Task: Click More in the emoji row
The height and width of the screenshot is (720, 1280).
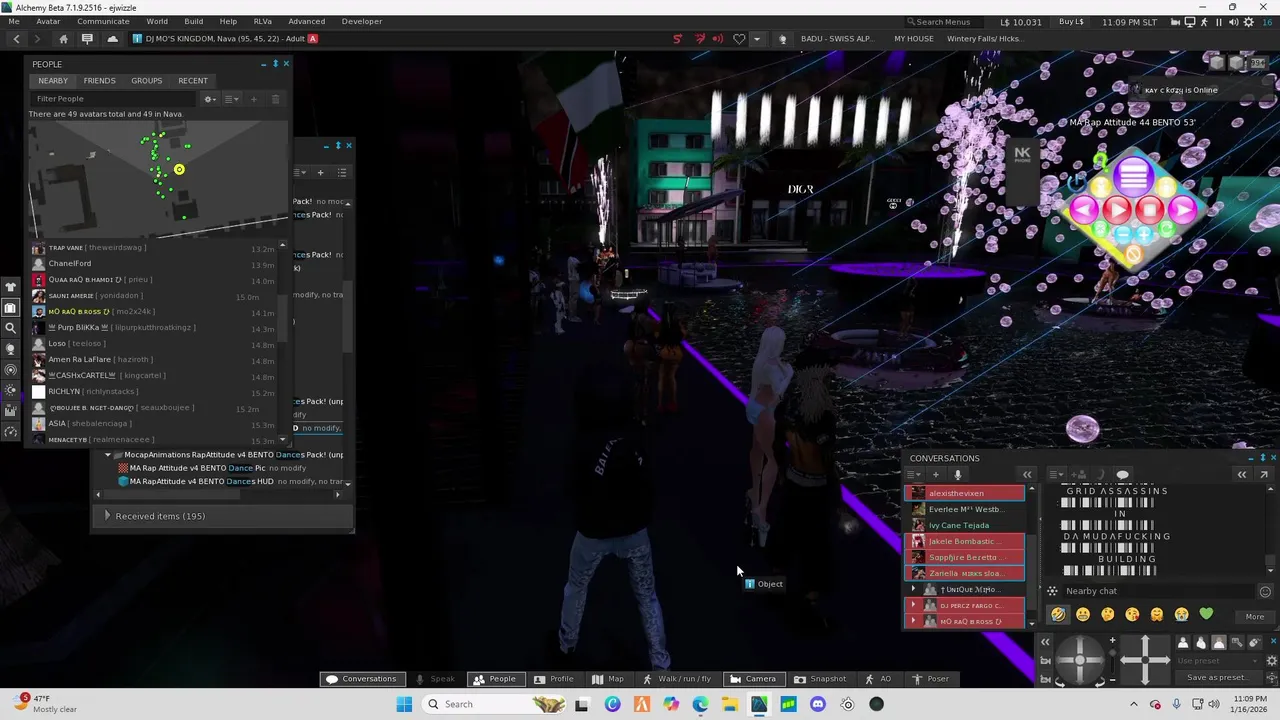Action: 1255,617
